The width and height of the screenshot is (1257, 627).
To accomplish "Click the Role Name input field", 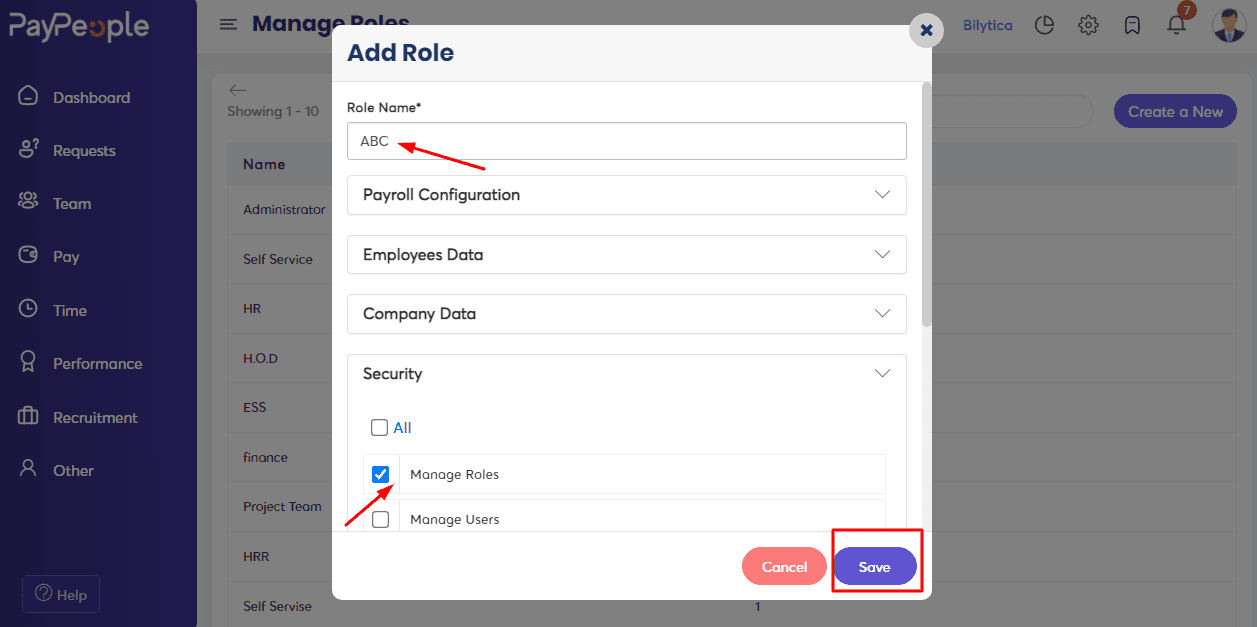I will tap(627, 141).
